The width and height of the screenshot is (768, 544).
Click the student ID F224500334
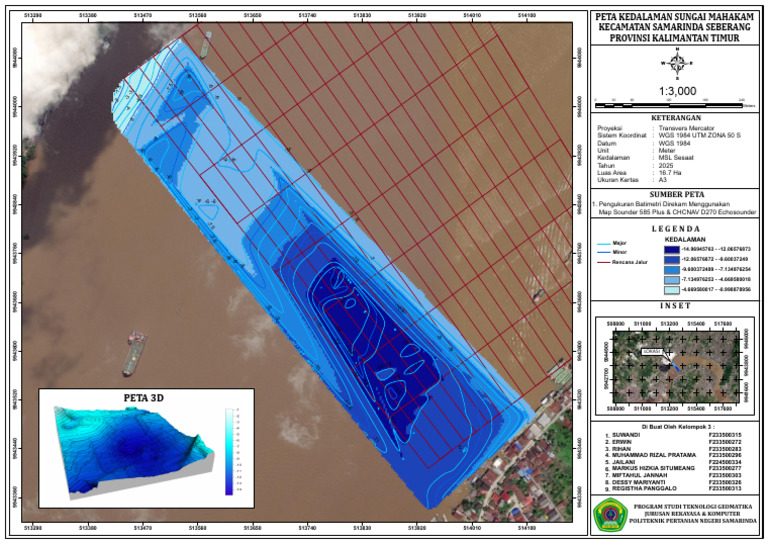point(725,462)
